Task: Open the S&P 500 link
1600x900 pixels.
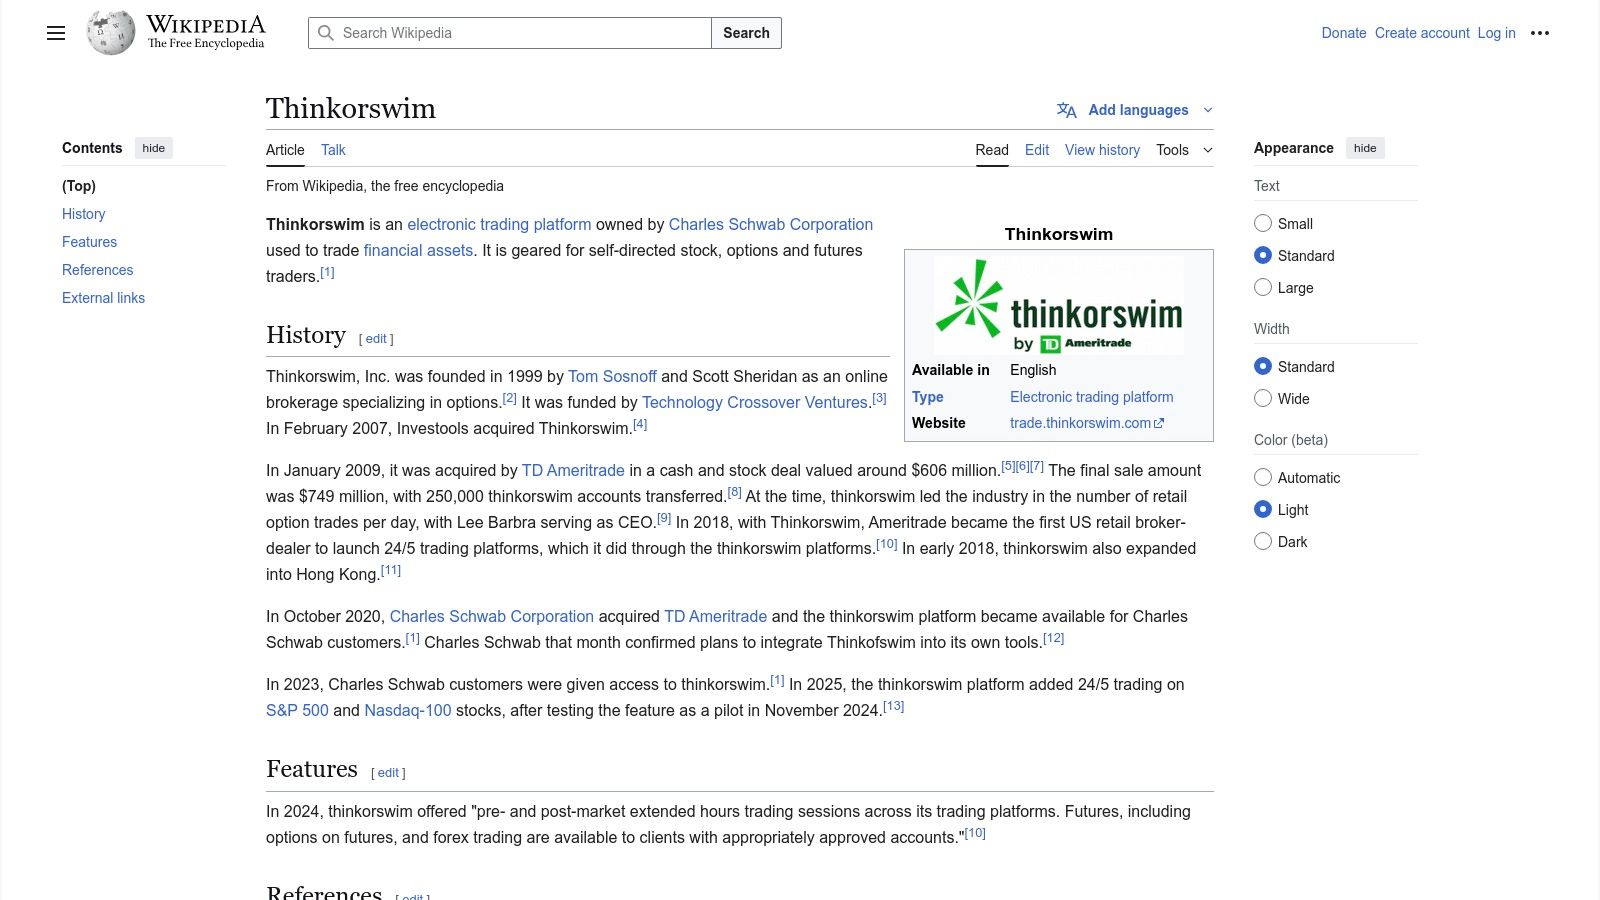Action: pyautogui.click(x=297, y=710)
